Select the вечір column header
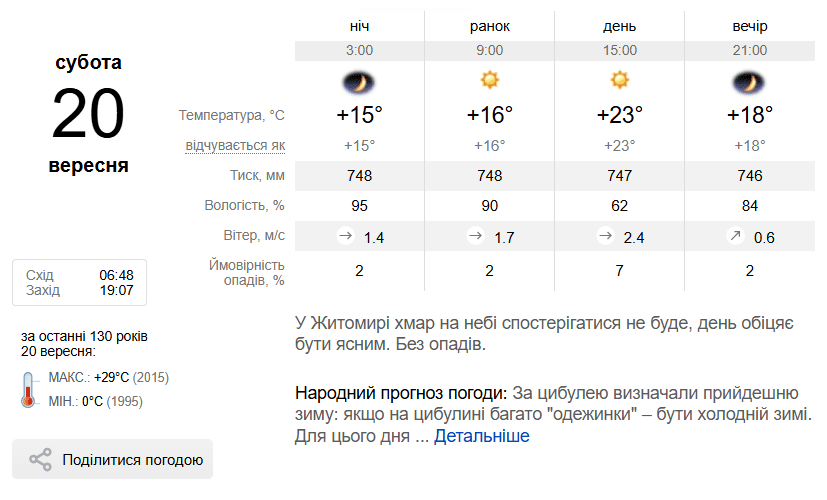Viewport: 827px width, 500px height. point(749,26)
